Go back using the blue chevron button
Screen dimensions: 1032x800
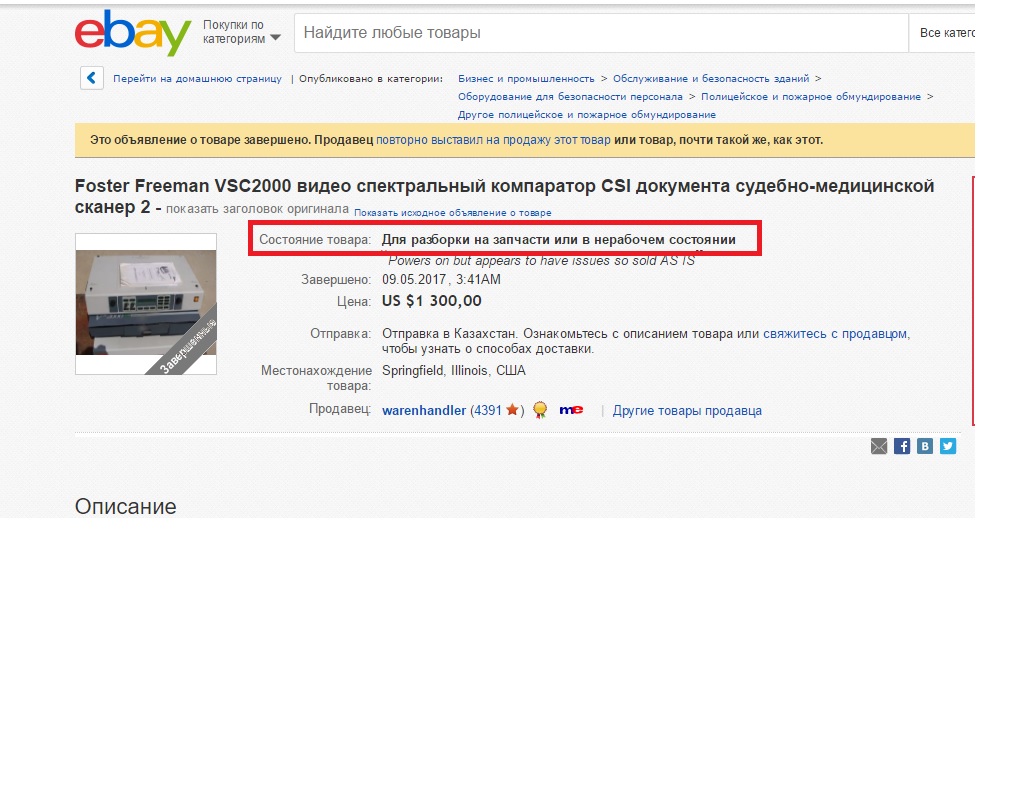pos(91,78)
